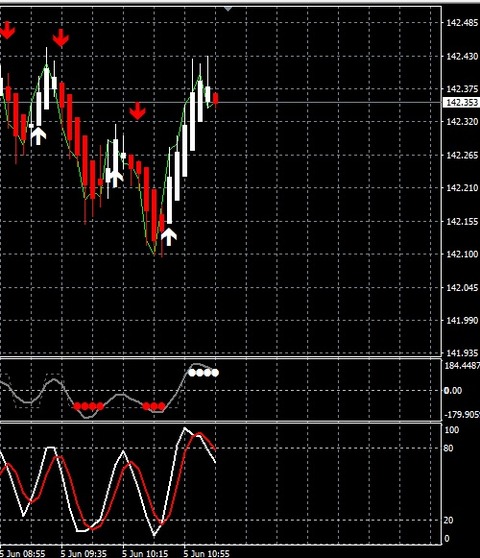Viewport: 480px width, 558px height.
Task: Click white buy arrow overlapping candles near 142.210
Action: [115, 177]
